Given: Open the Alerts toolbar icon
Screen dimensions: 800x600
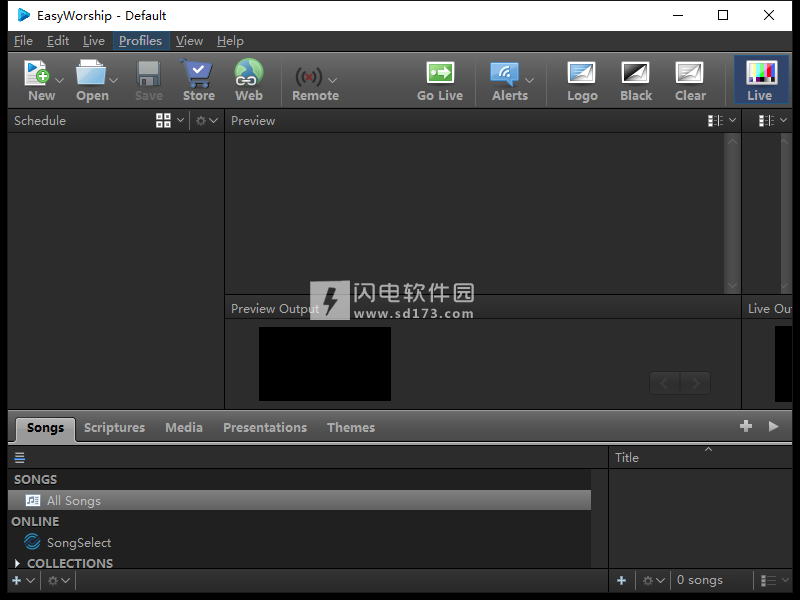Looking at the screenshot, I should 505,73.
